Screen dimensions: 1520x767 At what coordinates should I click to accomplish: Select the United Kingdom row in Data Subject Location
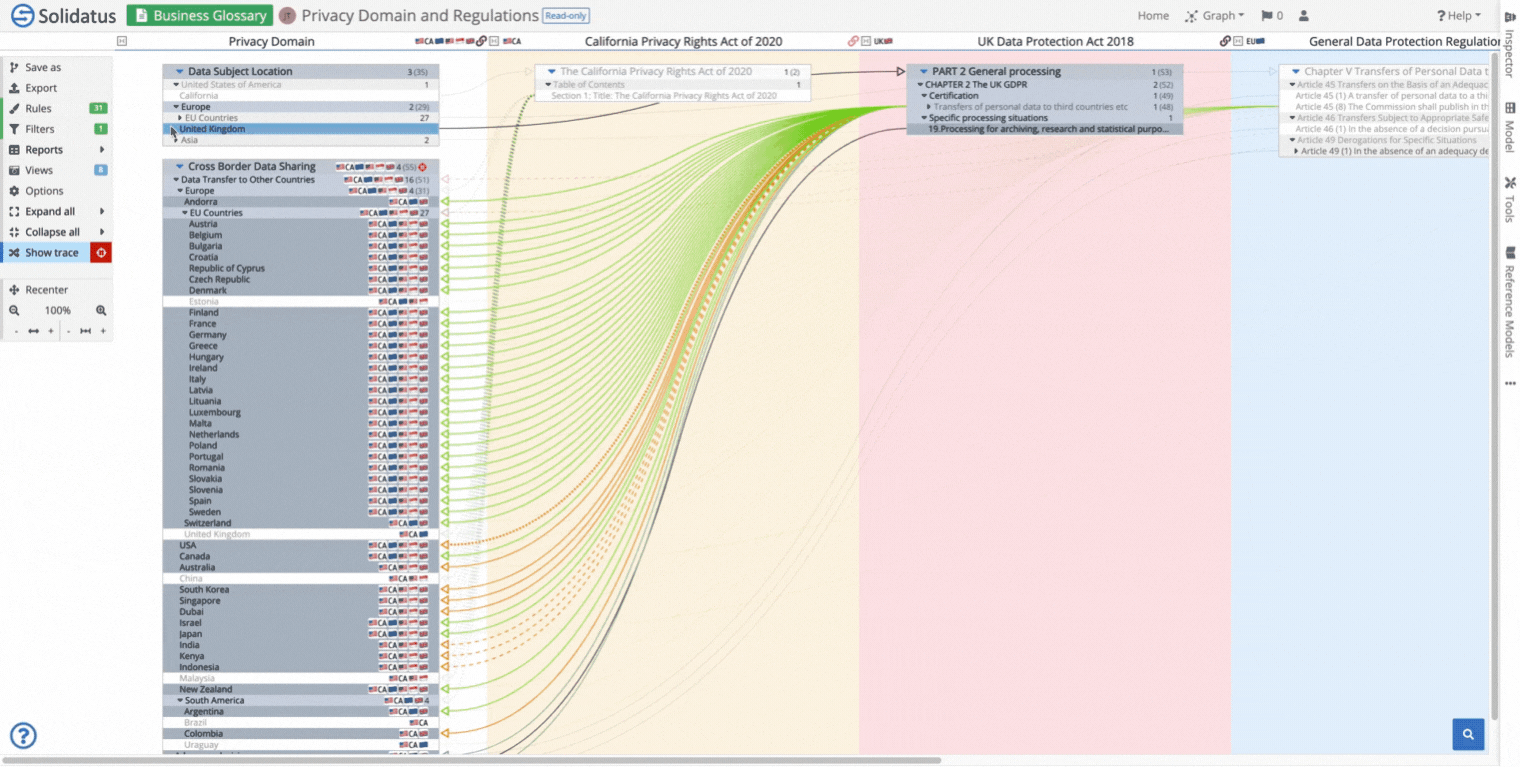tap(300, 129)
